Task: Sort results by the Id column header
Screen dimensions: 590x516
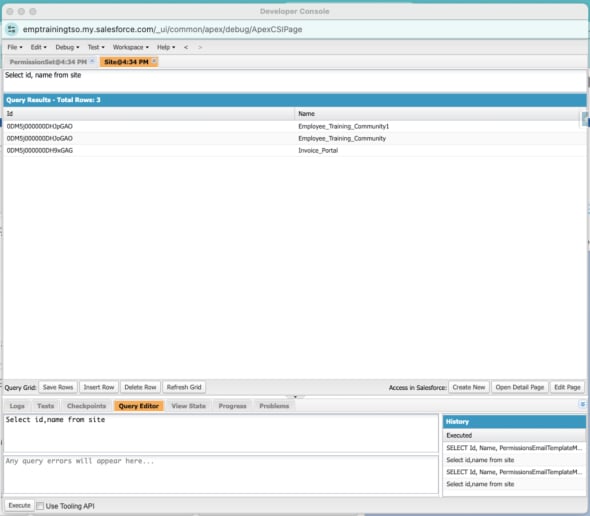Action: tap(149, 113)
